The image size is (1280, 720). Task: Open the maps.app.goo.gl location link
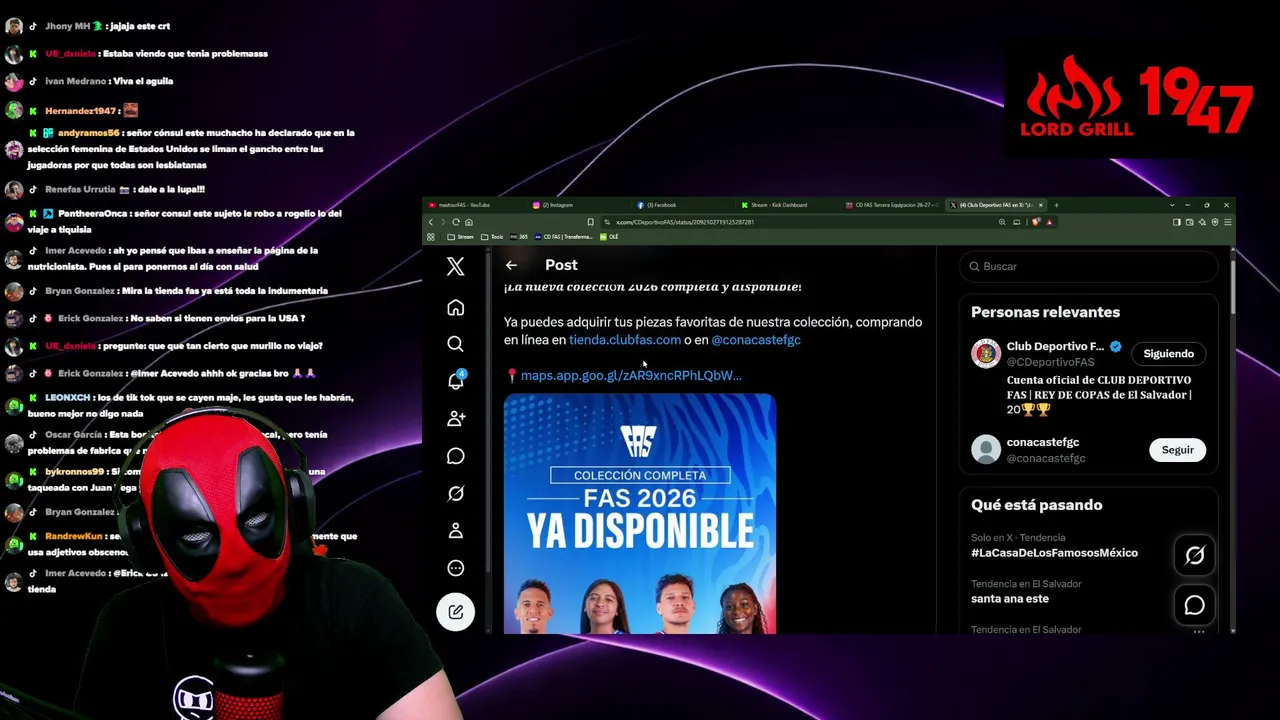pyautogui.click(x=631, y=375)
